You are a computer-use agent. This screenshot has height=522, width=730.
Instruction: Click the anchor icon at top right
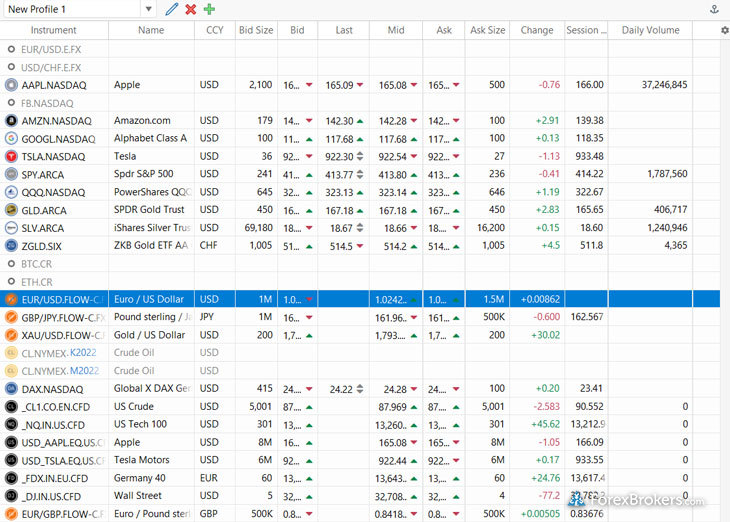[714, 9]
